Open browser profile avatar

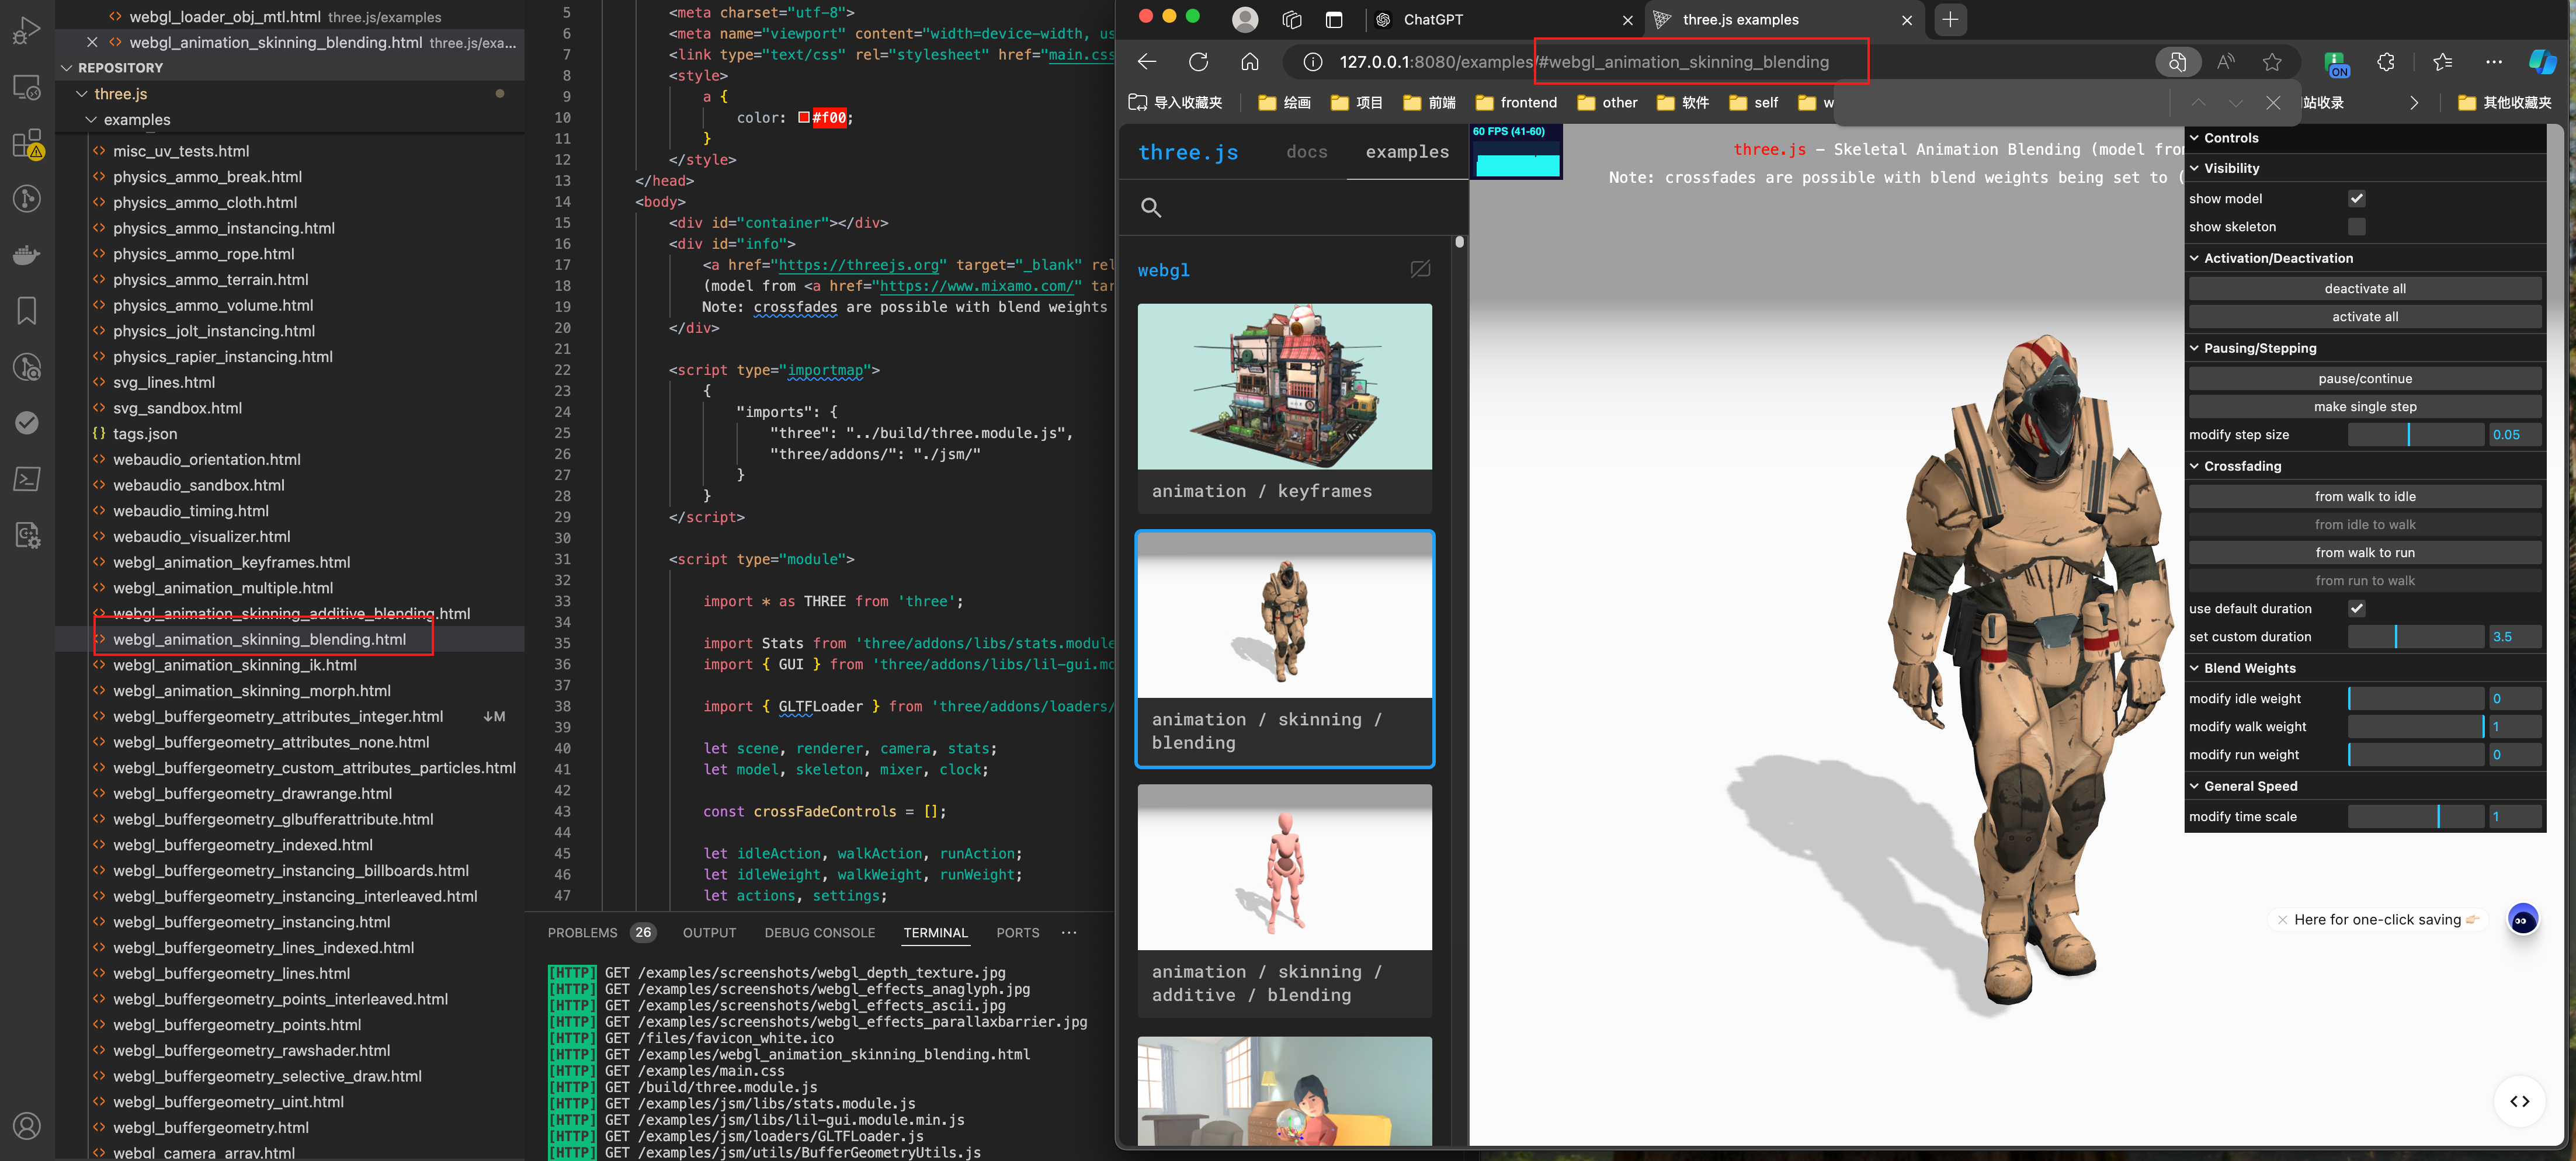(1245, 19)
